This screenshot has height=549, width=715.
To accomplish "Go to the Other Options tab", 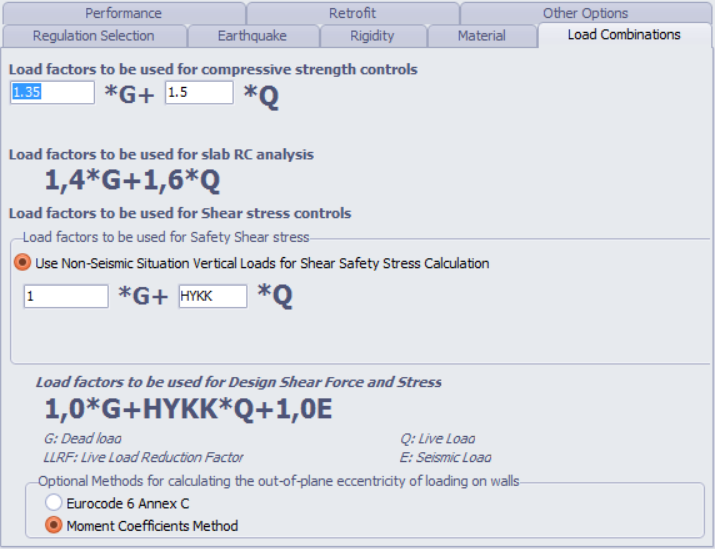I will (x=585, y=13).
